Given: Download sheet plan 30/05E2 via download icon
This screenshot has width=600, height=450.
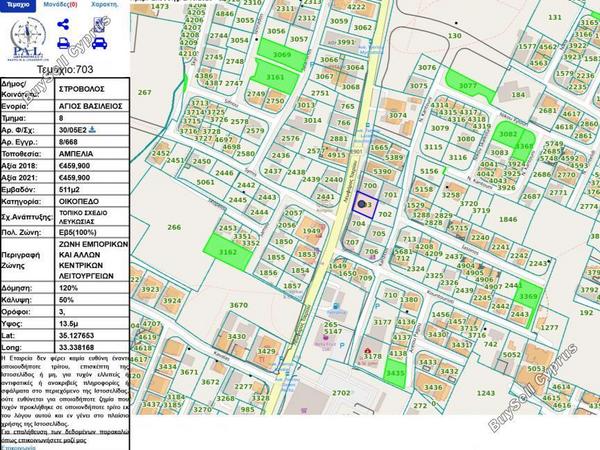Looking at the screenshot, I should click(92, 130).
